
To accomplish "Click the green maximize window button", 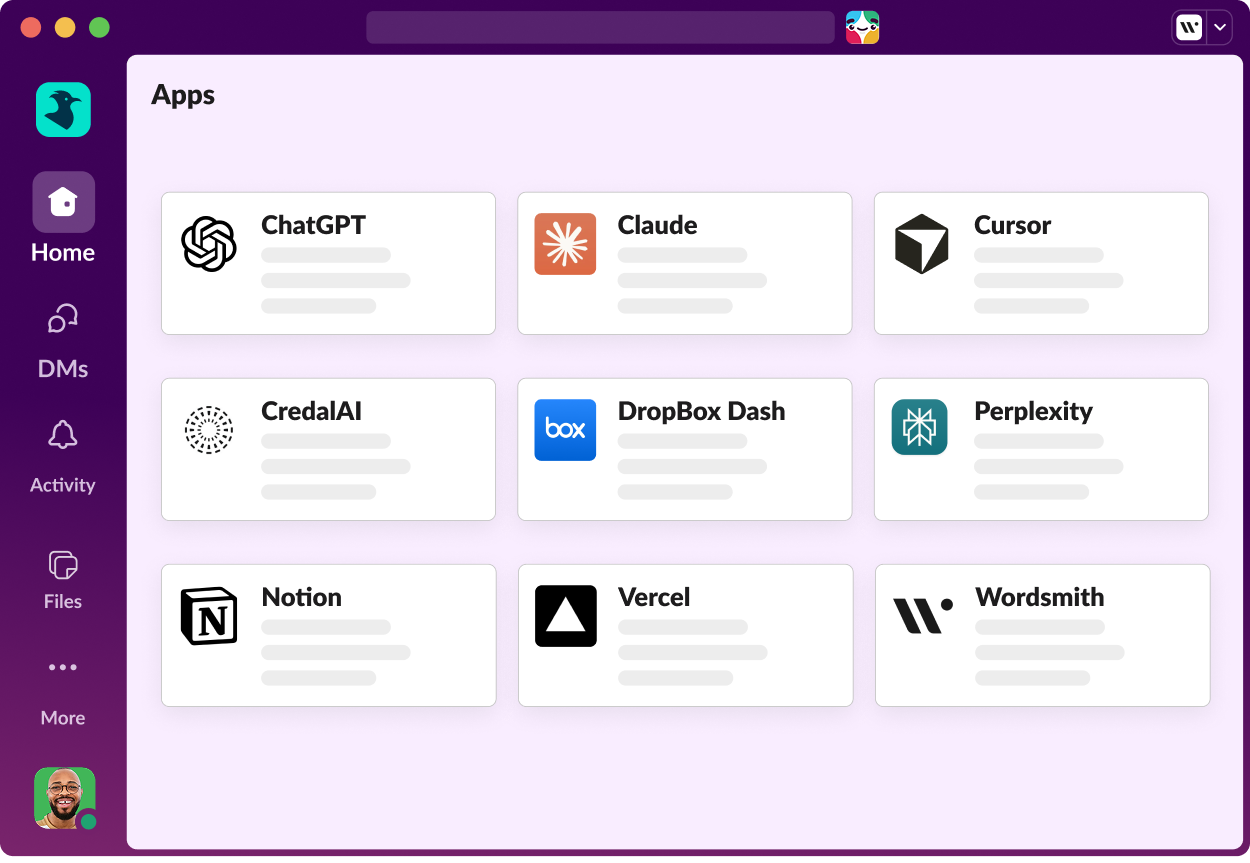I will click(x=99, y=27).
